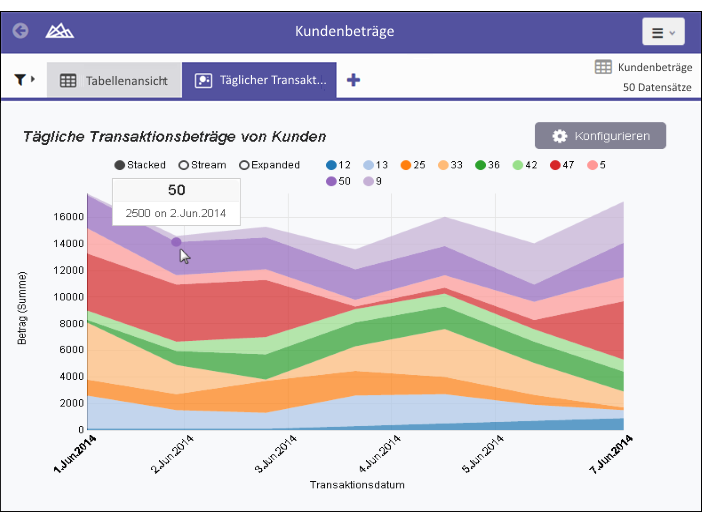
Task: Toggle series 25 in the legend
Action: tap(406, 165)
